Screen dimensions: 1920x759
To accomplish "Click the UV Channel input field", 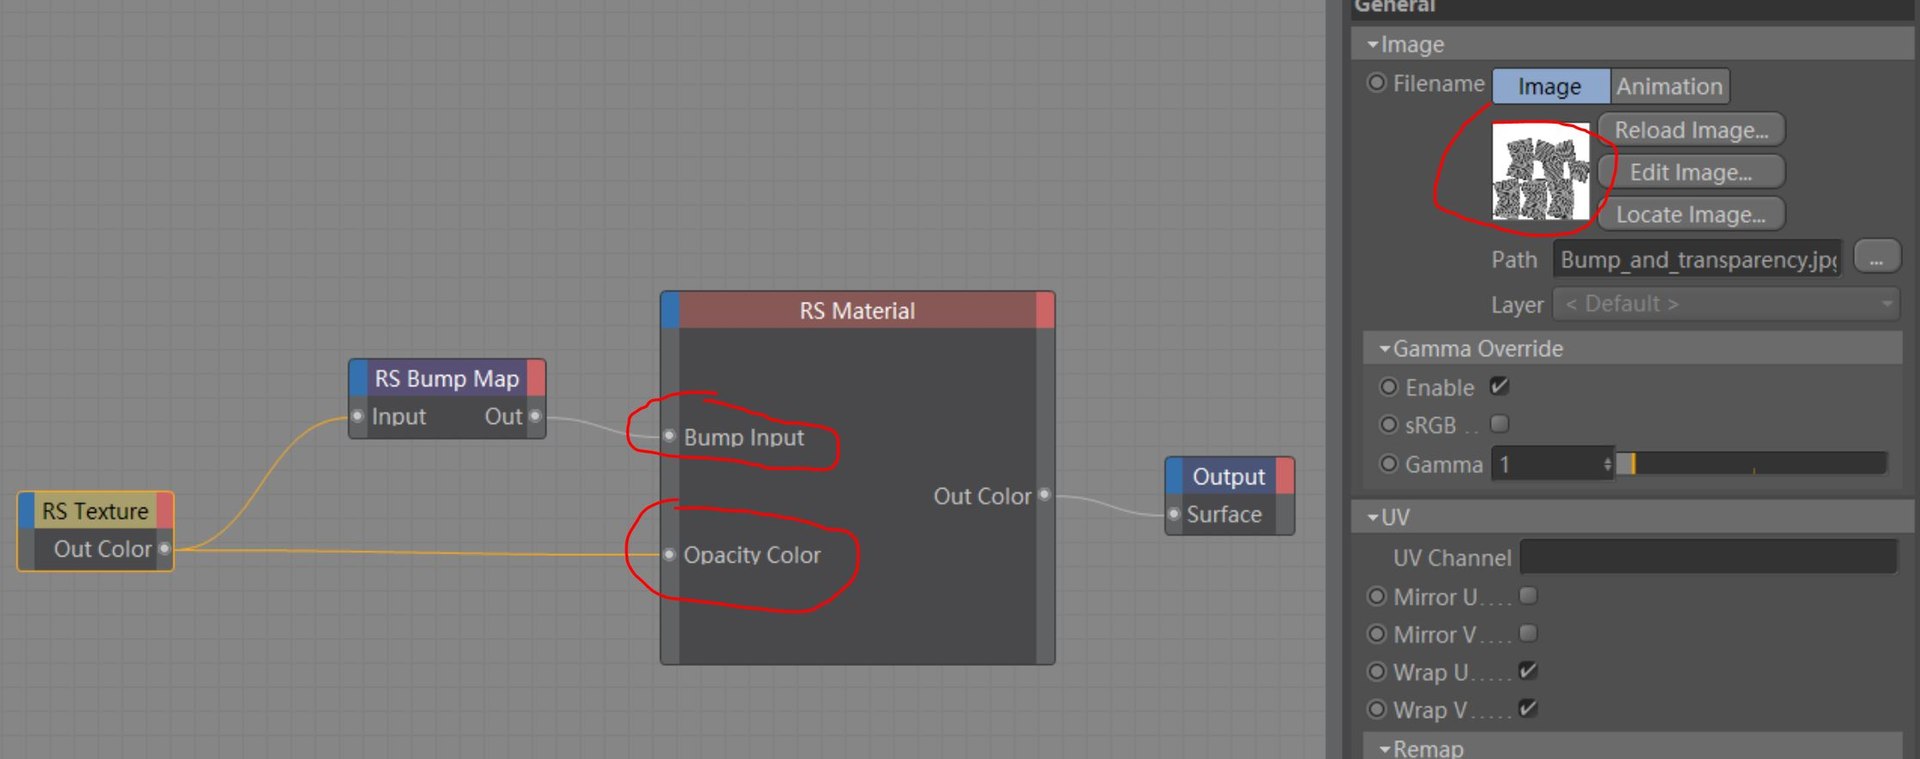I will [x=1708, y=557].
